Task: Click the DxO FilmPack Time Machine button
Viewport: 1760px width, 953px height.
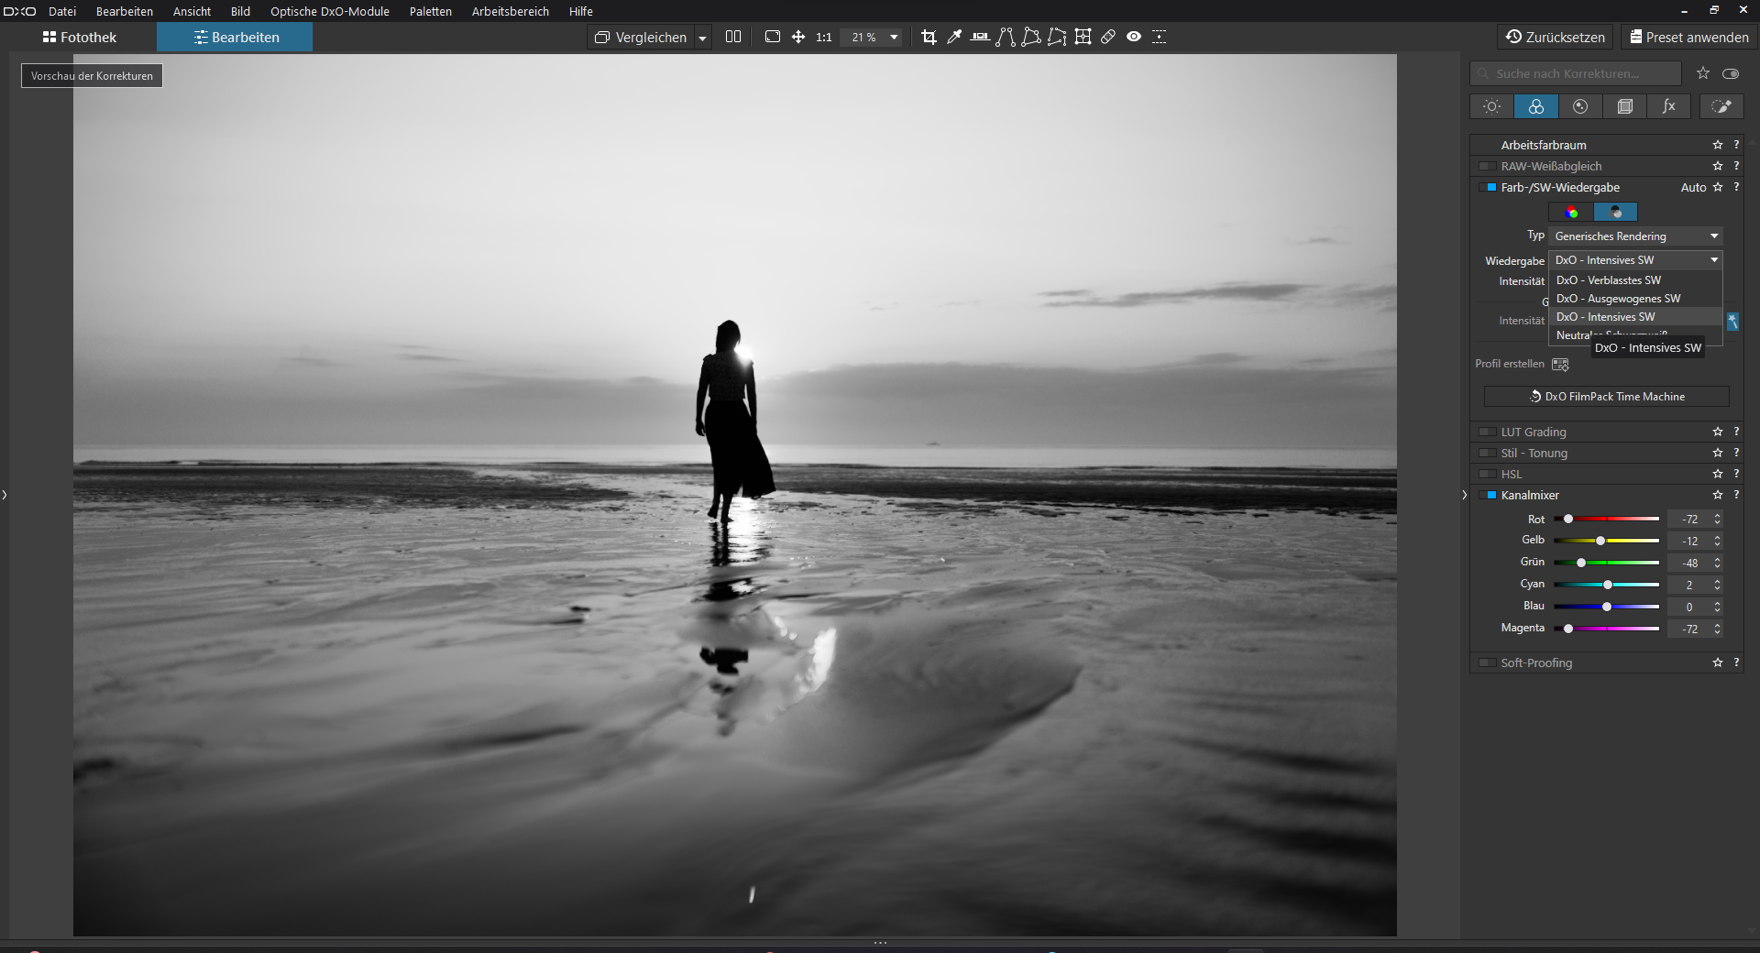Action: click(1606, 397)
